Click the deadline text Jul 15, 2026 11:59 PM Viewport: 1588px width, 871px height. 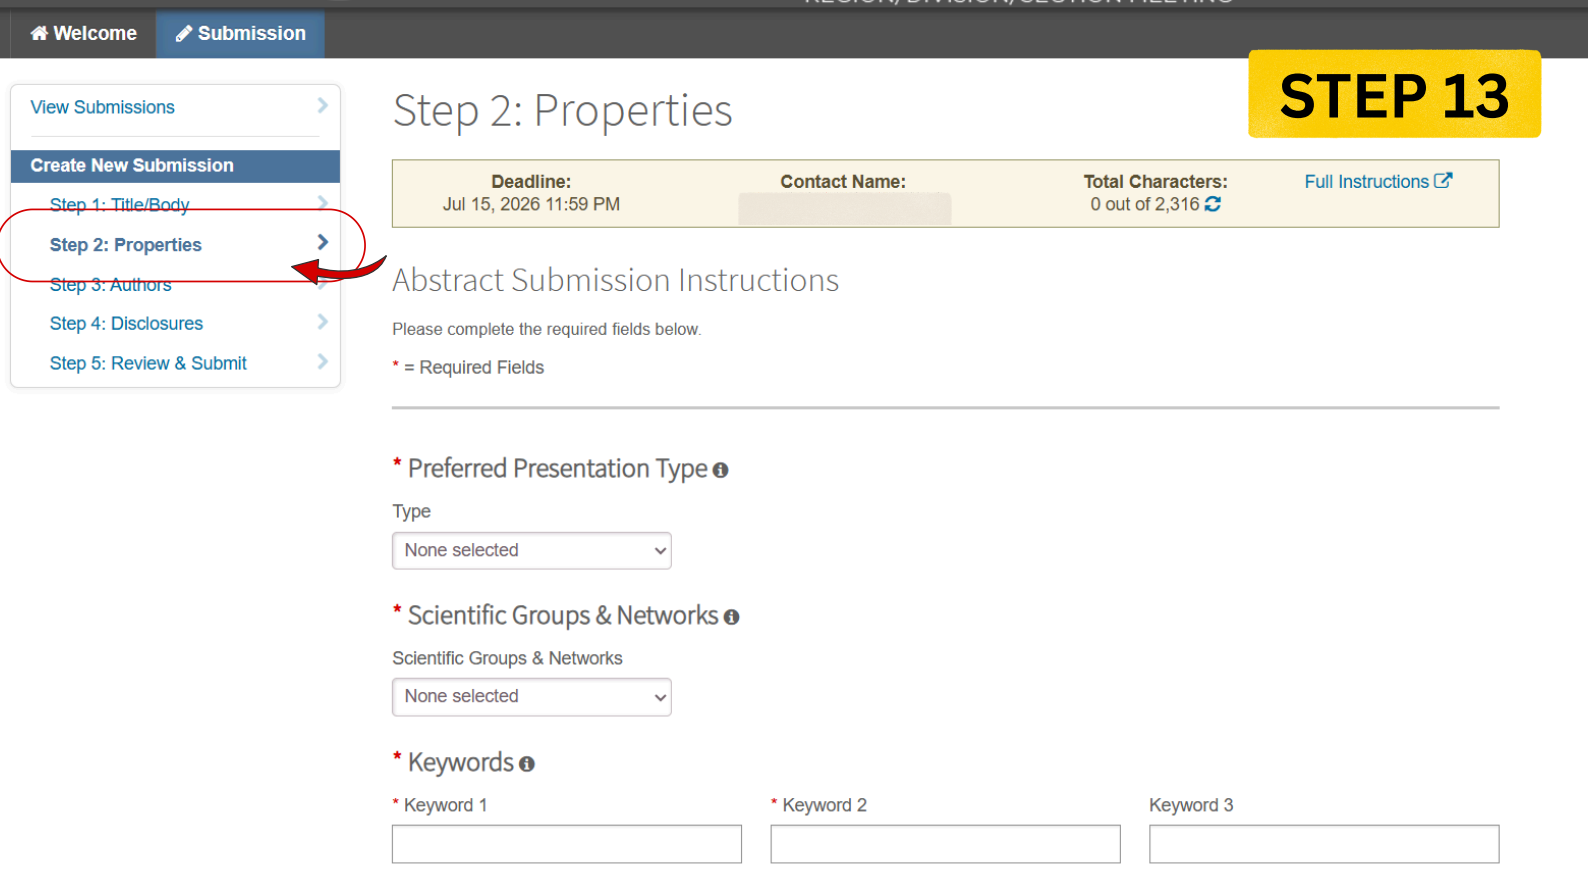point(531,204)
